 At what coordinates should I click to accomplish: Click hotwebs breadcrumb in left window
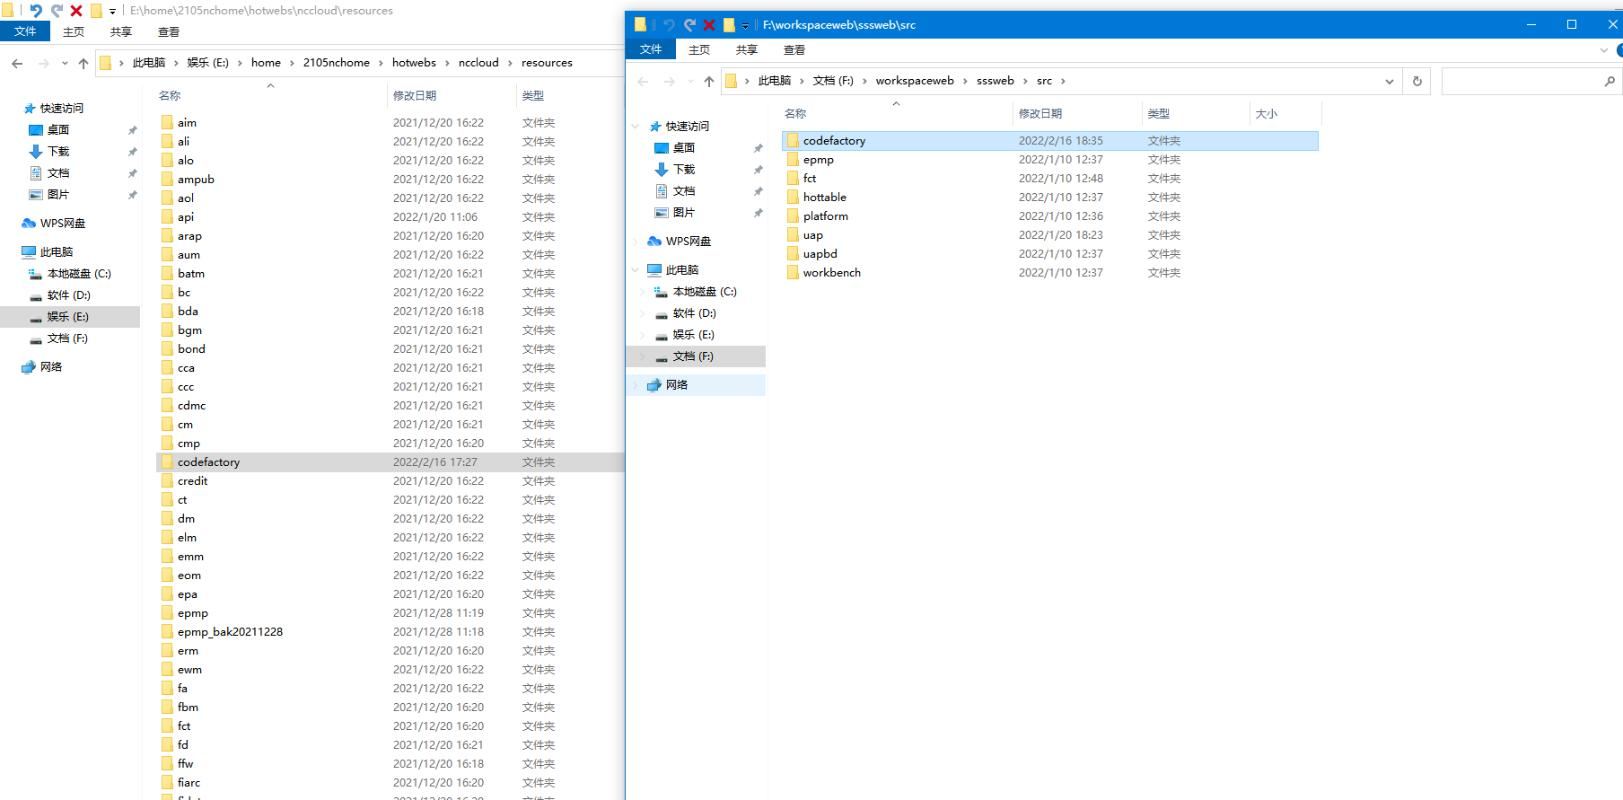[414, 63]
